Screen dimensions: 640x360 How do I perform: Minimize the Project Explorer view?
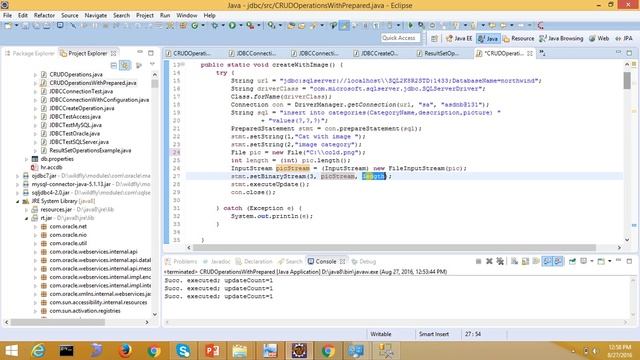pyautogui.click(x=140, y=53)
